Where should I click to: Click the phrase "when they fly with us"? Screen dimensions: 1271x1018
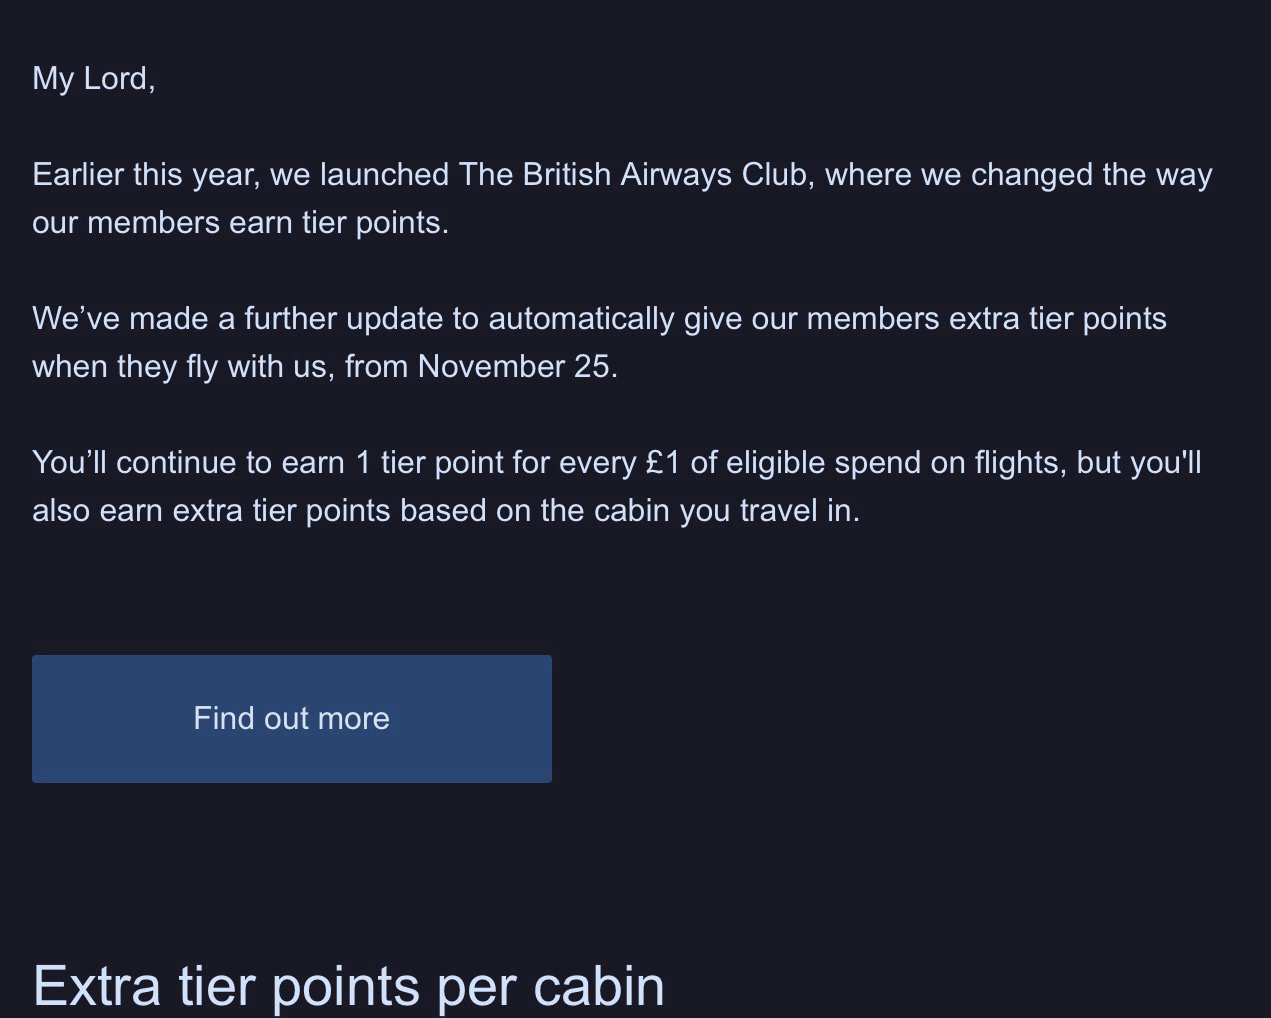pos(179,367)
